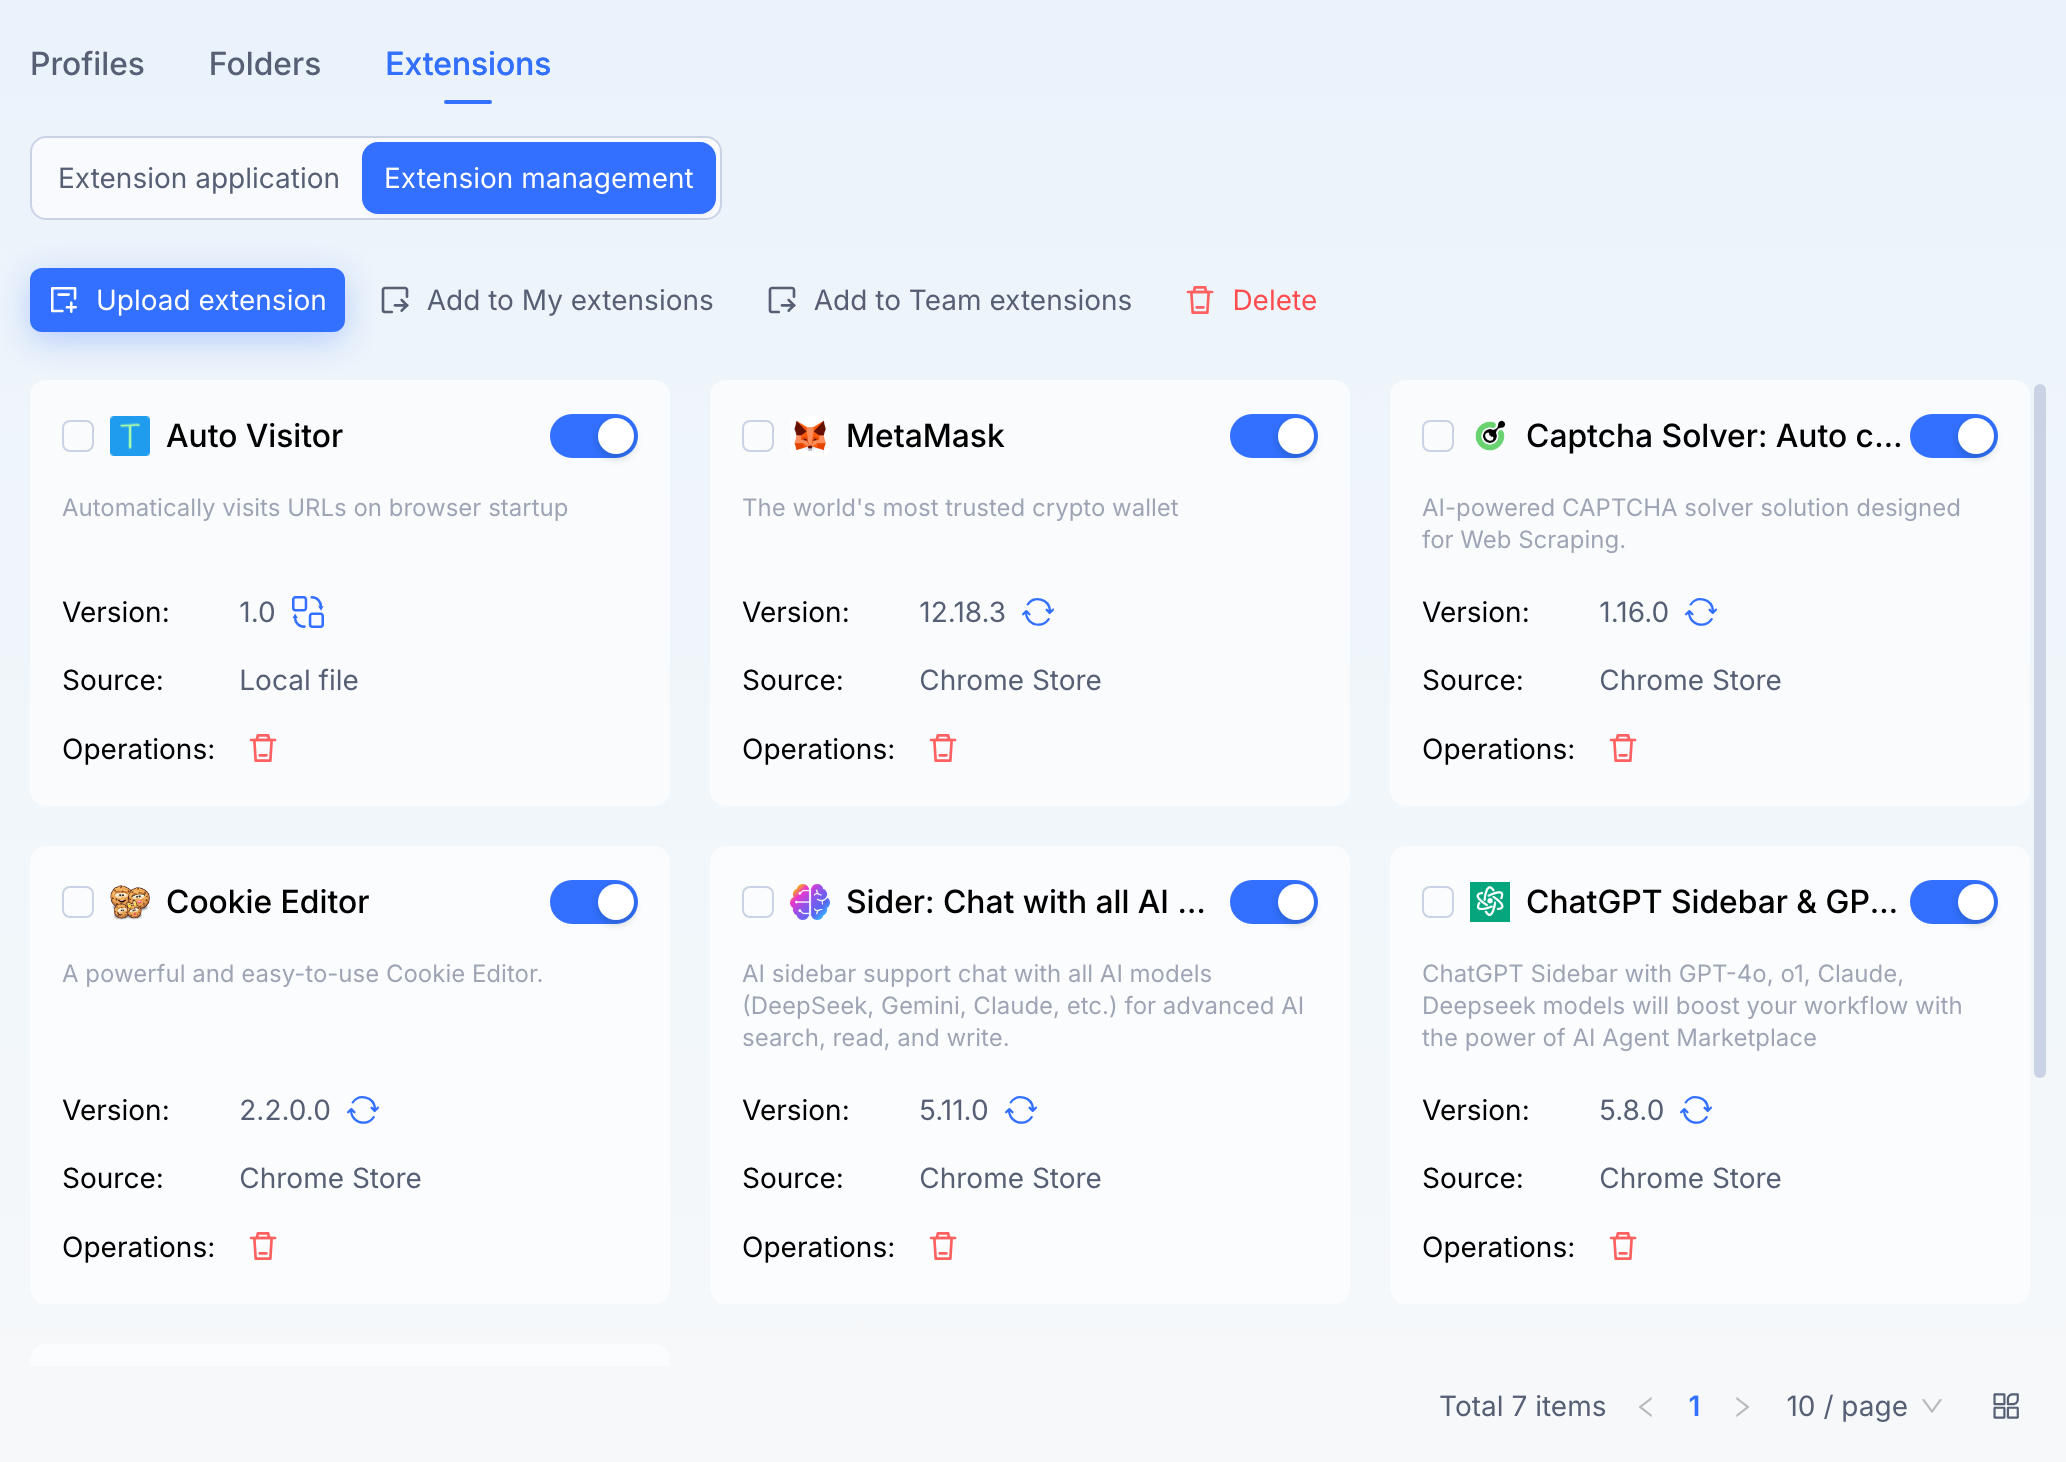Click the Upload extension button
Screen dimensions: 2066x1462
pos(188,300)
